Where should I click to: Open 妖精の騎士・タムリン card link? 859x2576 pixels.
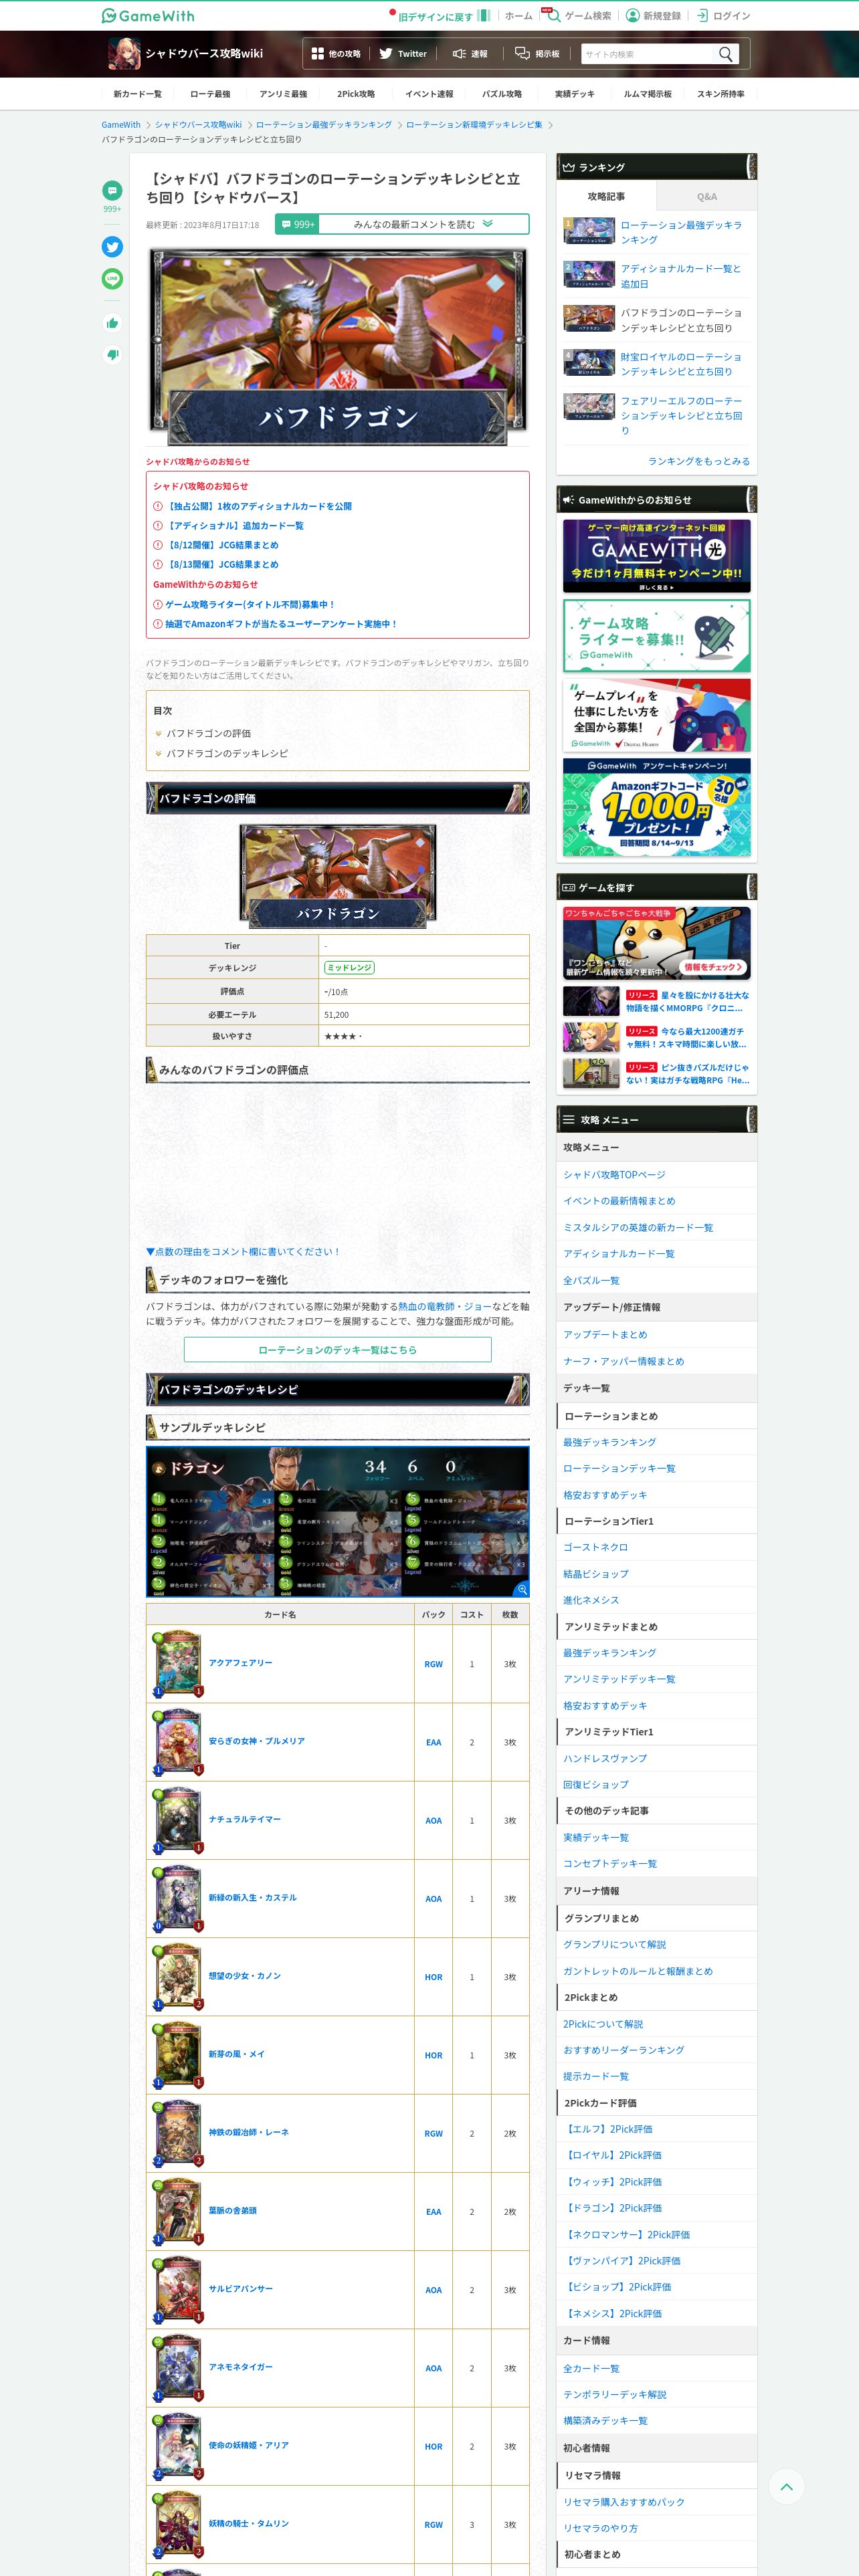[x=249, y=2523]
